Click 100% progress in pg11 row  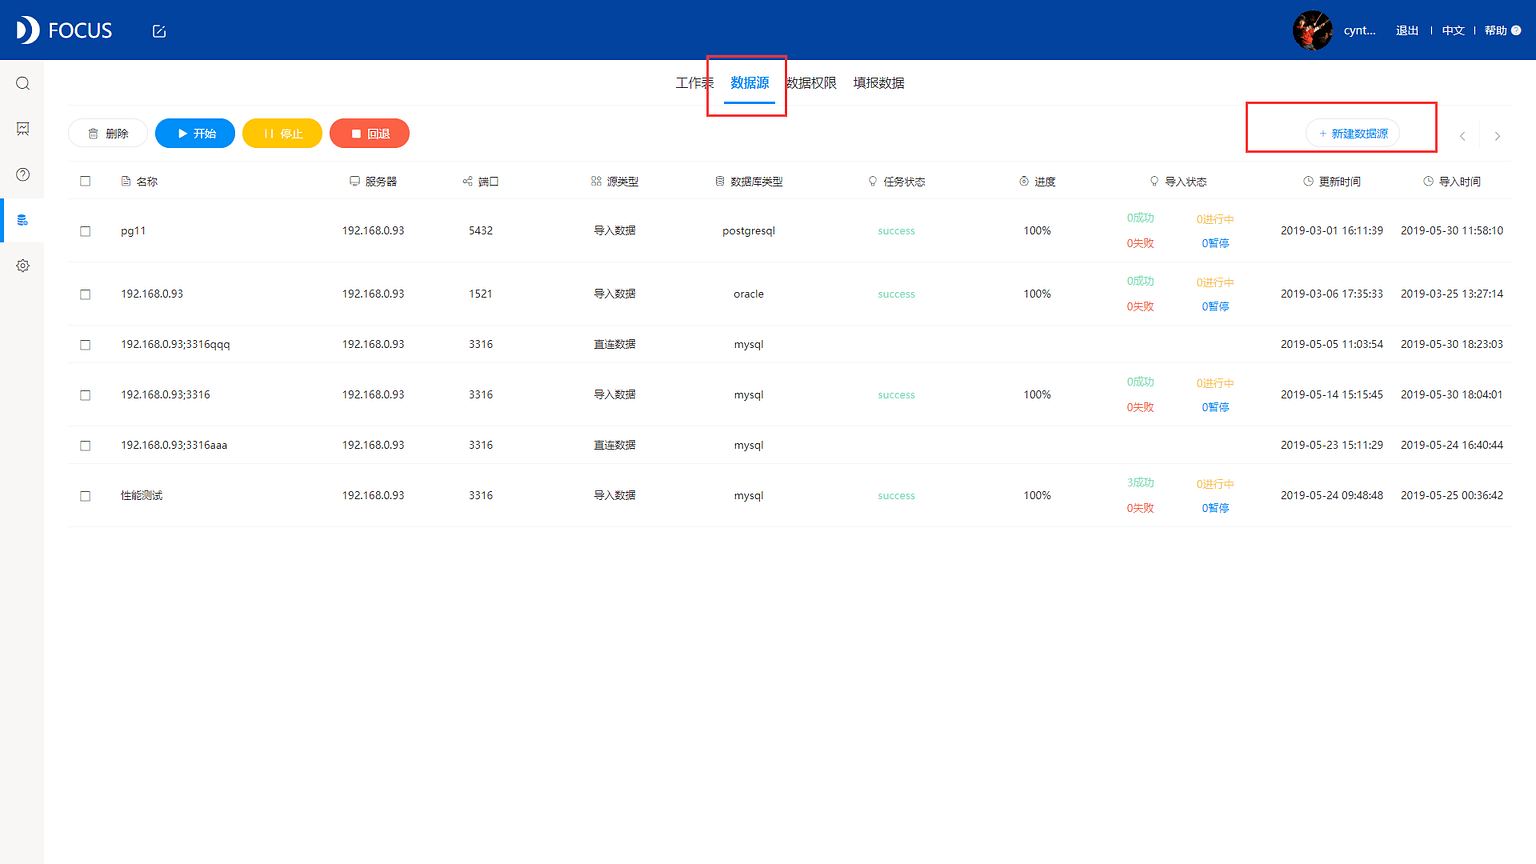(1037, 231)
